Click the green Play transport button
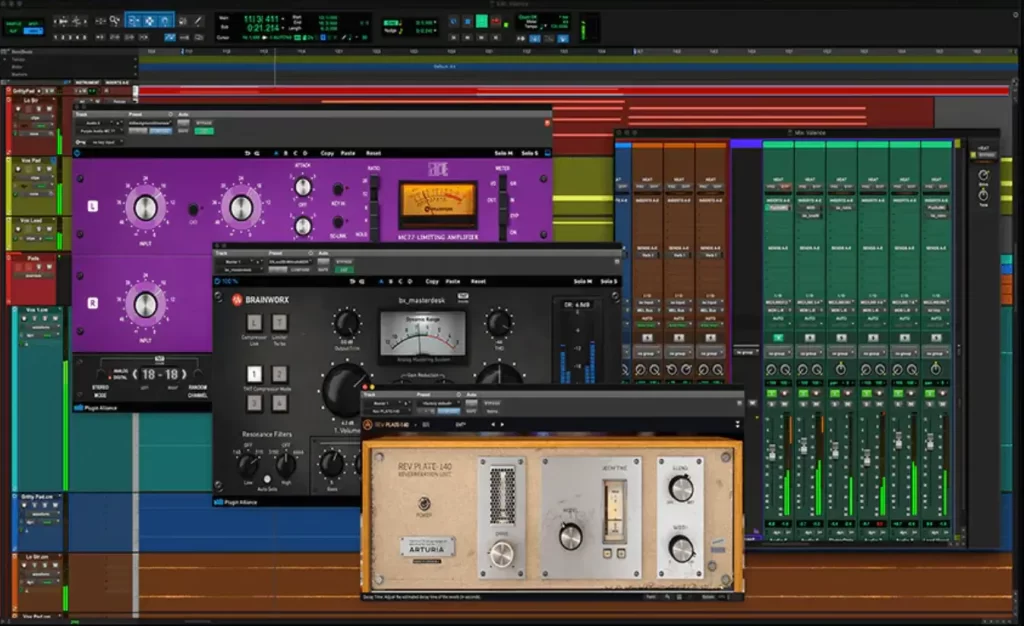This screenshot has height=626, width=1024. (482, 22)
